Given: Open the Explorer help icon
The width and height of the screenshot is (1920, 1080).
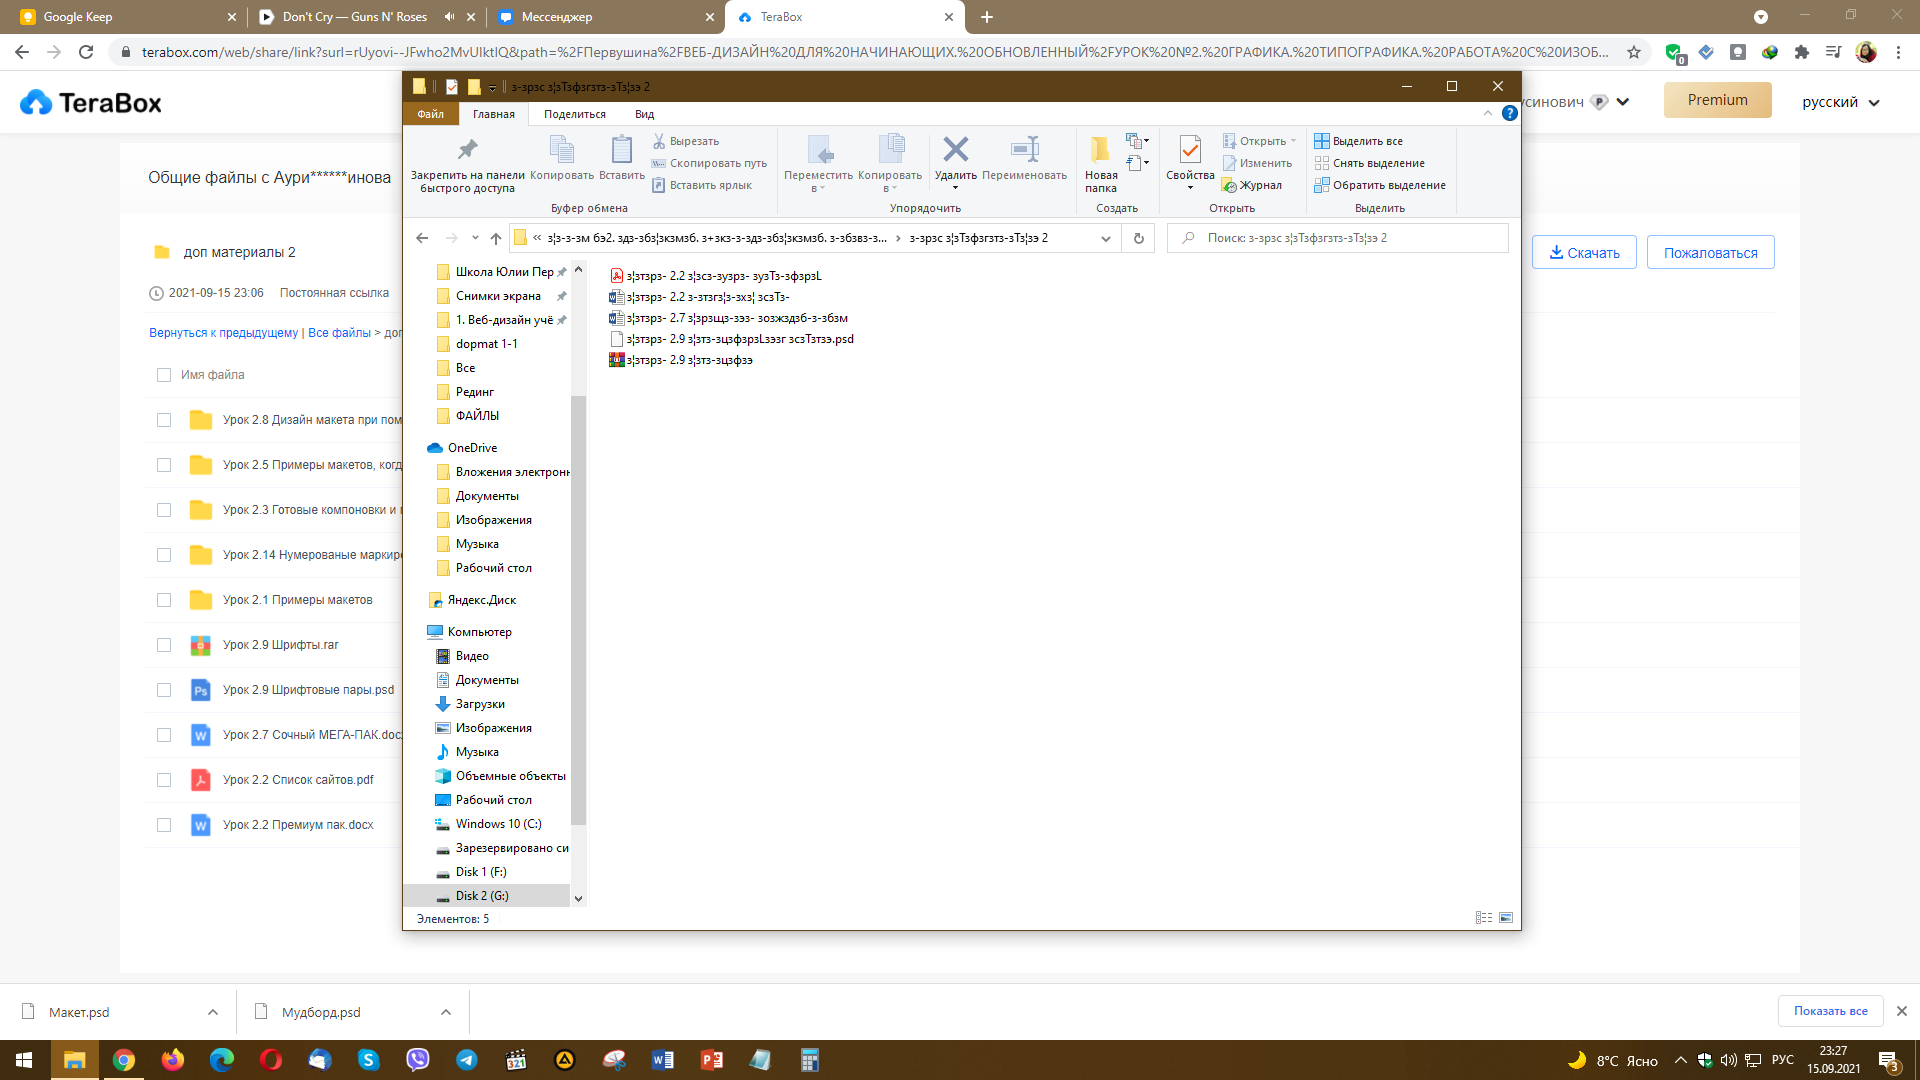Looking at the screenshot, I should pos(1509,113).
